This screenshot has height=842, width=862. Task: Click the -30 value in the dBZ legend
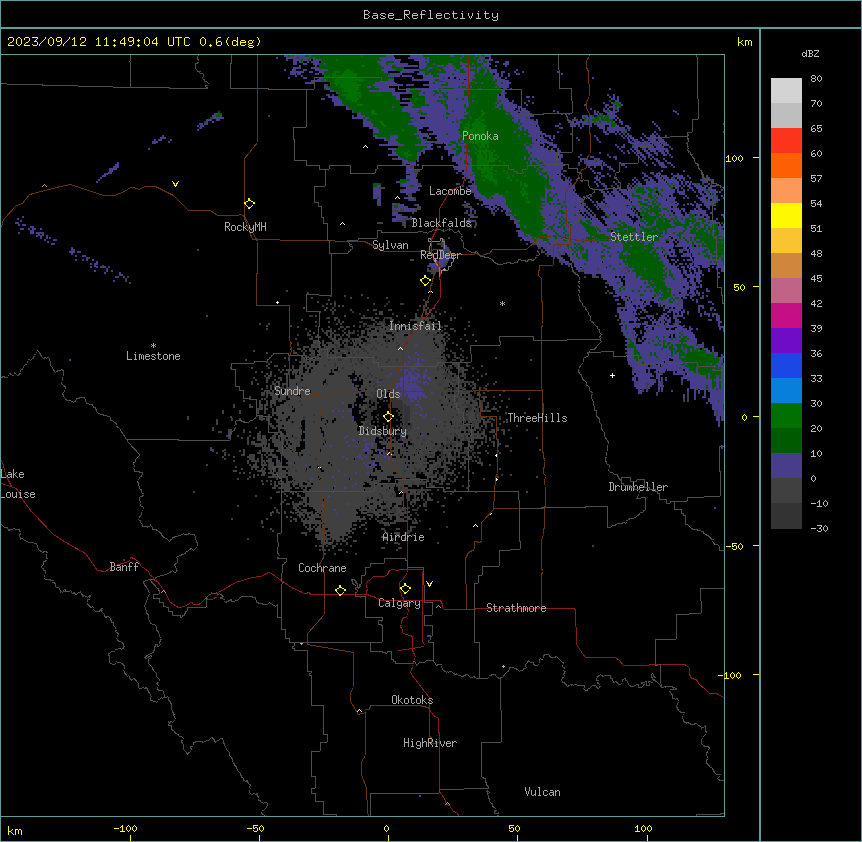click(x=819, y=528)
